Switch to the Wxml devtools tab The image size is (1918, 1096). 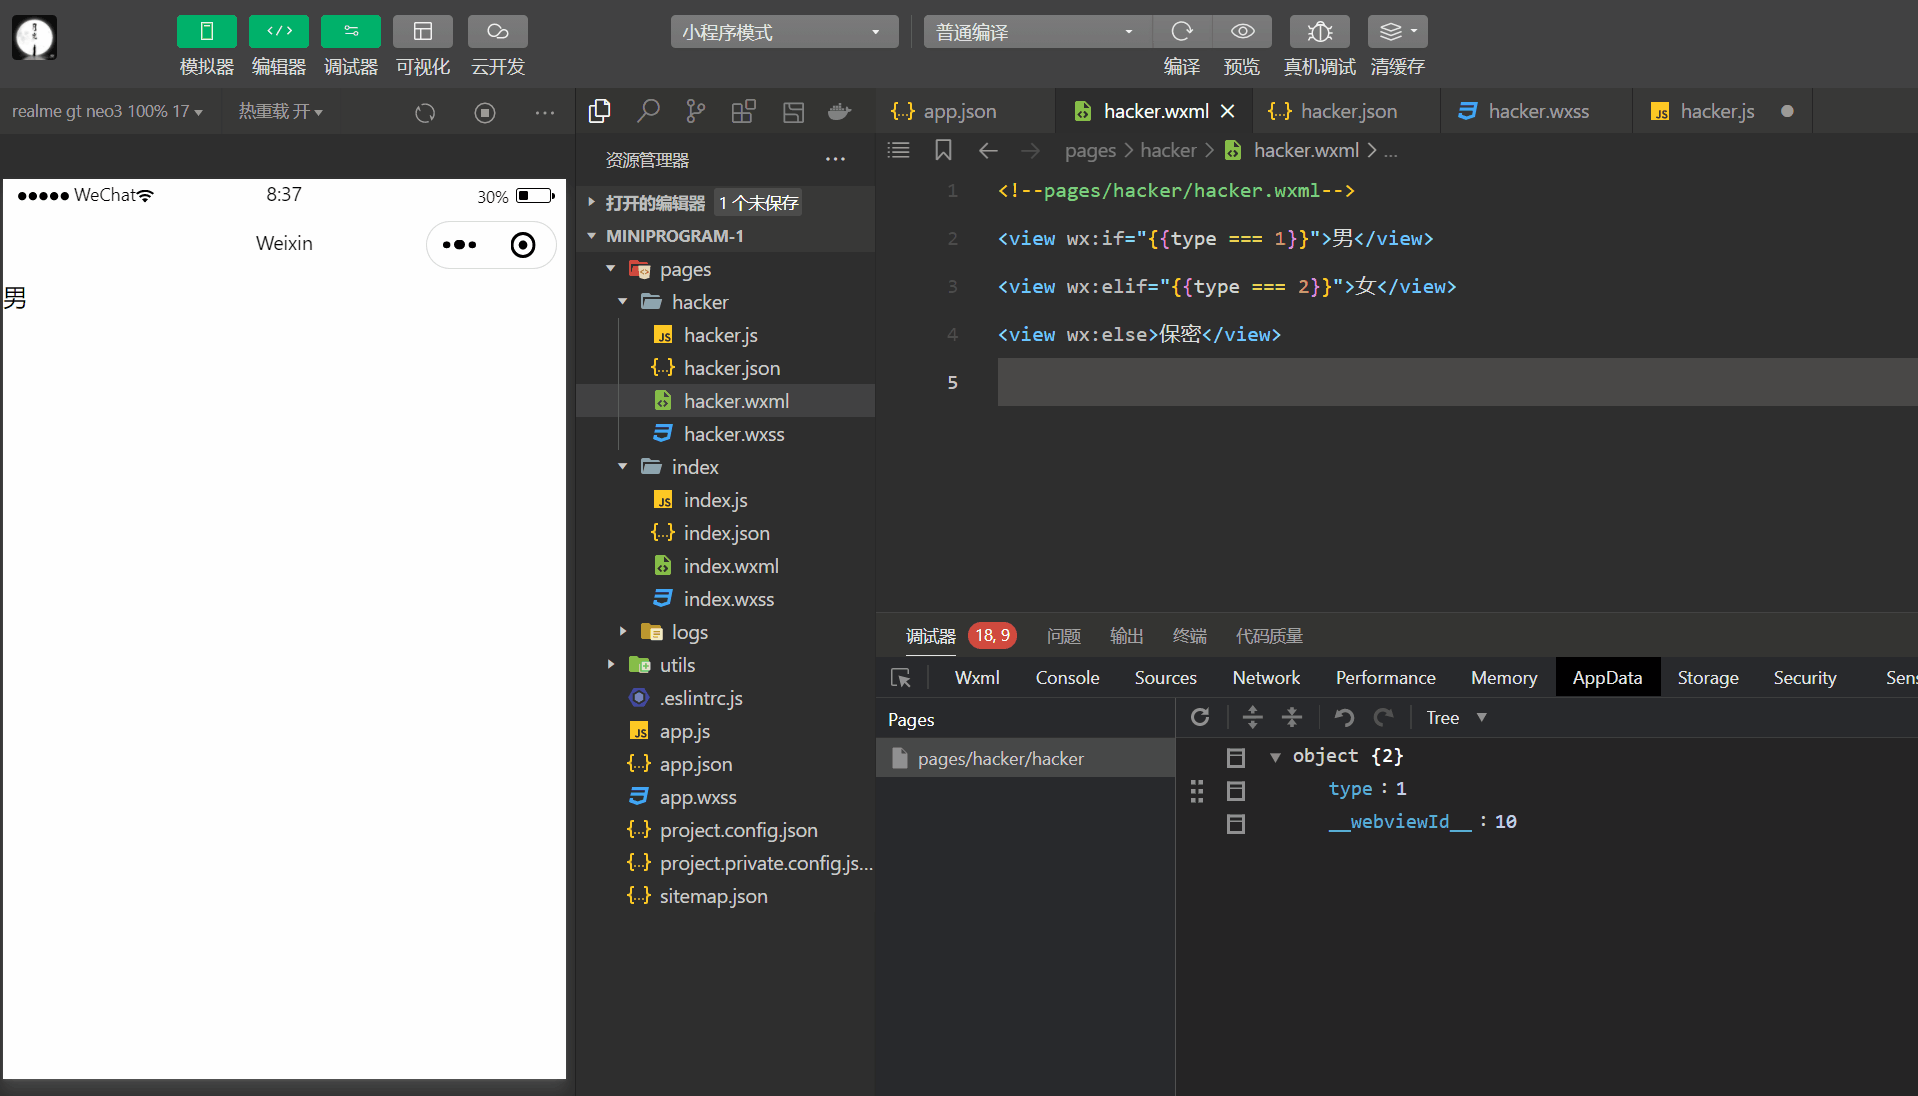pos(977,678)
